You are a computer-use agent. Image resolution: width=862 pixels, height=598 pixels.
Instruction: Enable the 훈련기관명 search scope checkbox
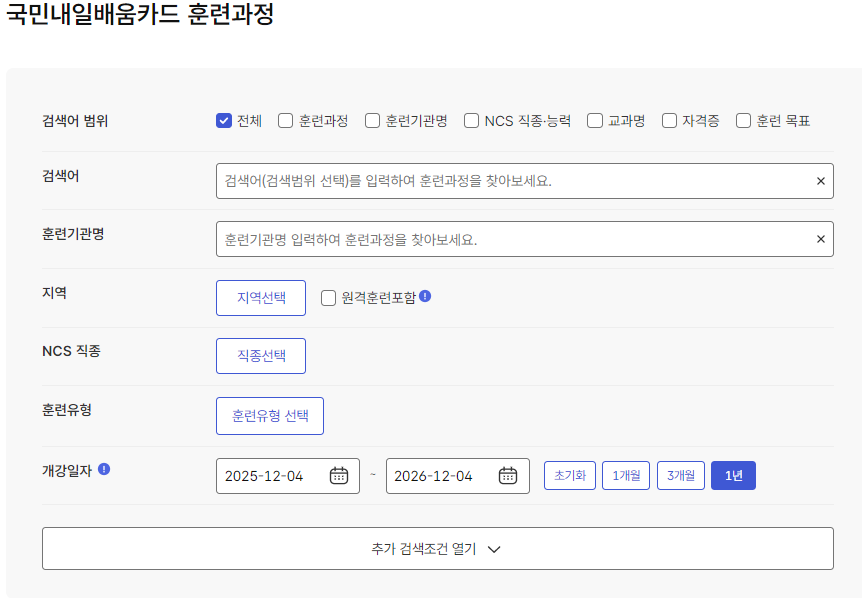[x=372, y=121]
